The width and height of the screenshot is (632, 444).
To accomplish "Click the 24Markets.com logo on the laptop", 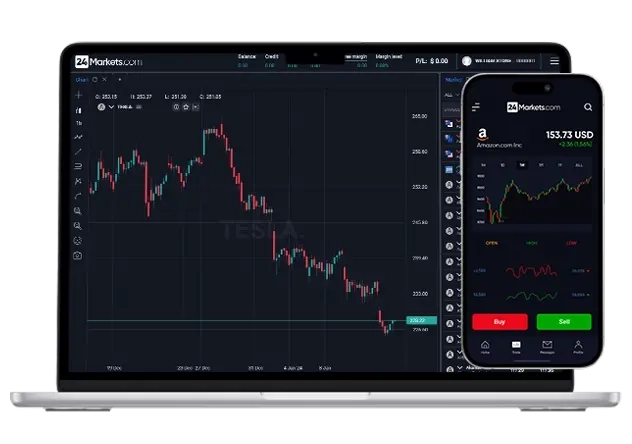I will point(108,62).
